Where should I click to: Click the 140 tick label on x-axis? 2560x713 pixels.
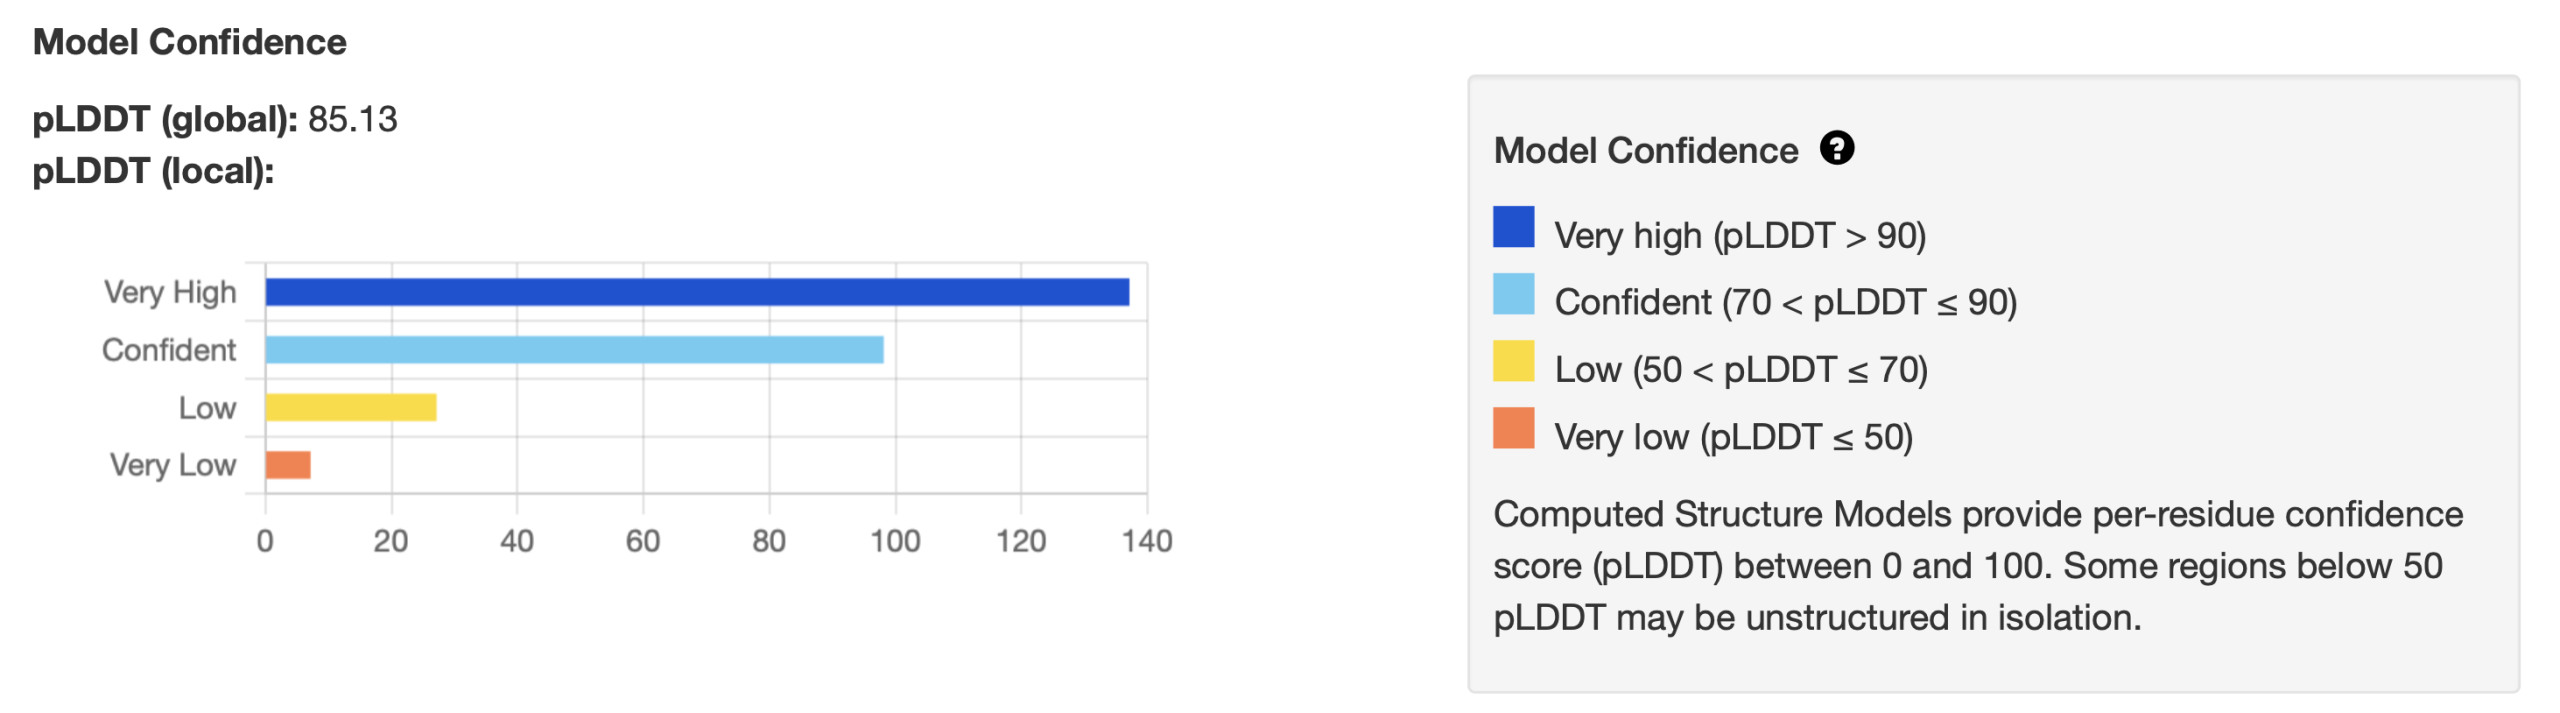[x=1146, y=541]
